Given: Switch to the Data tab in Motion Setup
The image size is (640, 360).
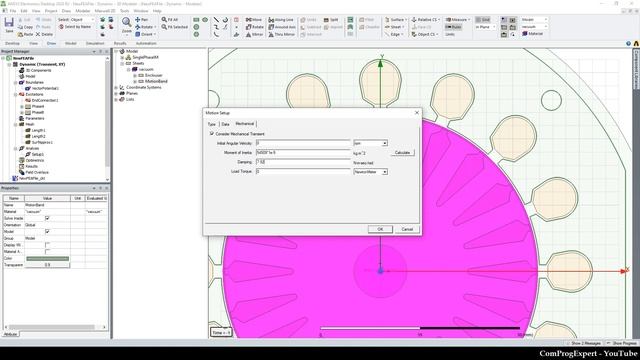Looking at the screenshot, I should tap(225, 124).
